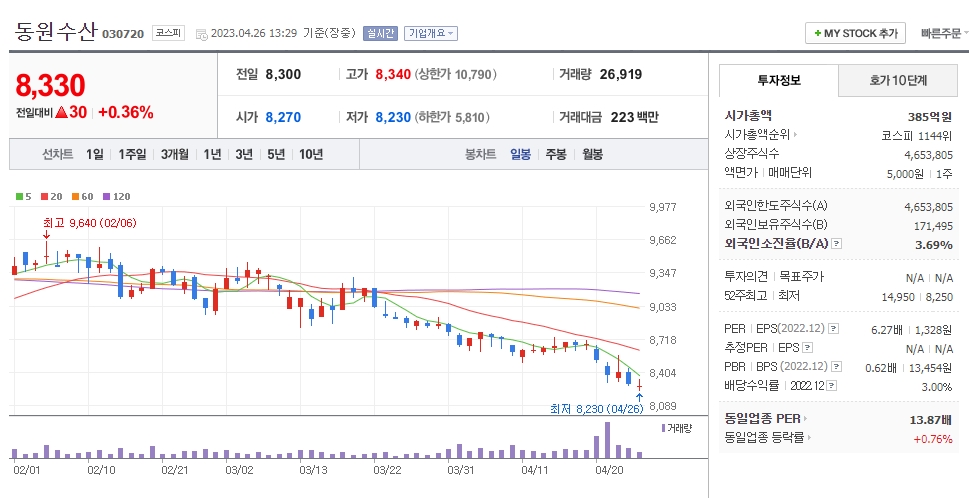Click the 시가총액 385억원 value
Screen dimensions: 969x498
click(929, 116)
